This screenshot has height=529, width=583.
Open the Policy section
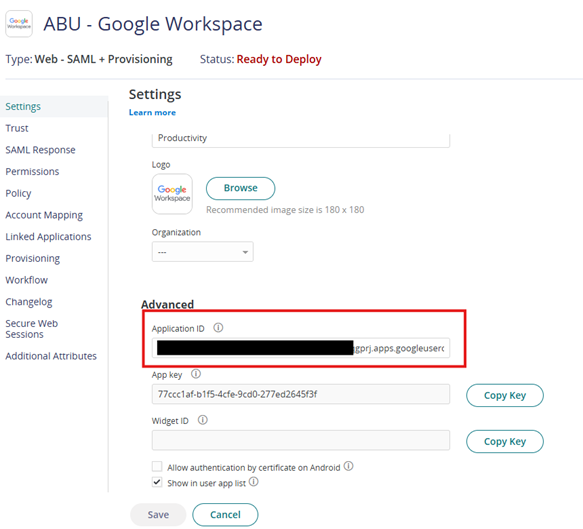pos(18,193)
